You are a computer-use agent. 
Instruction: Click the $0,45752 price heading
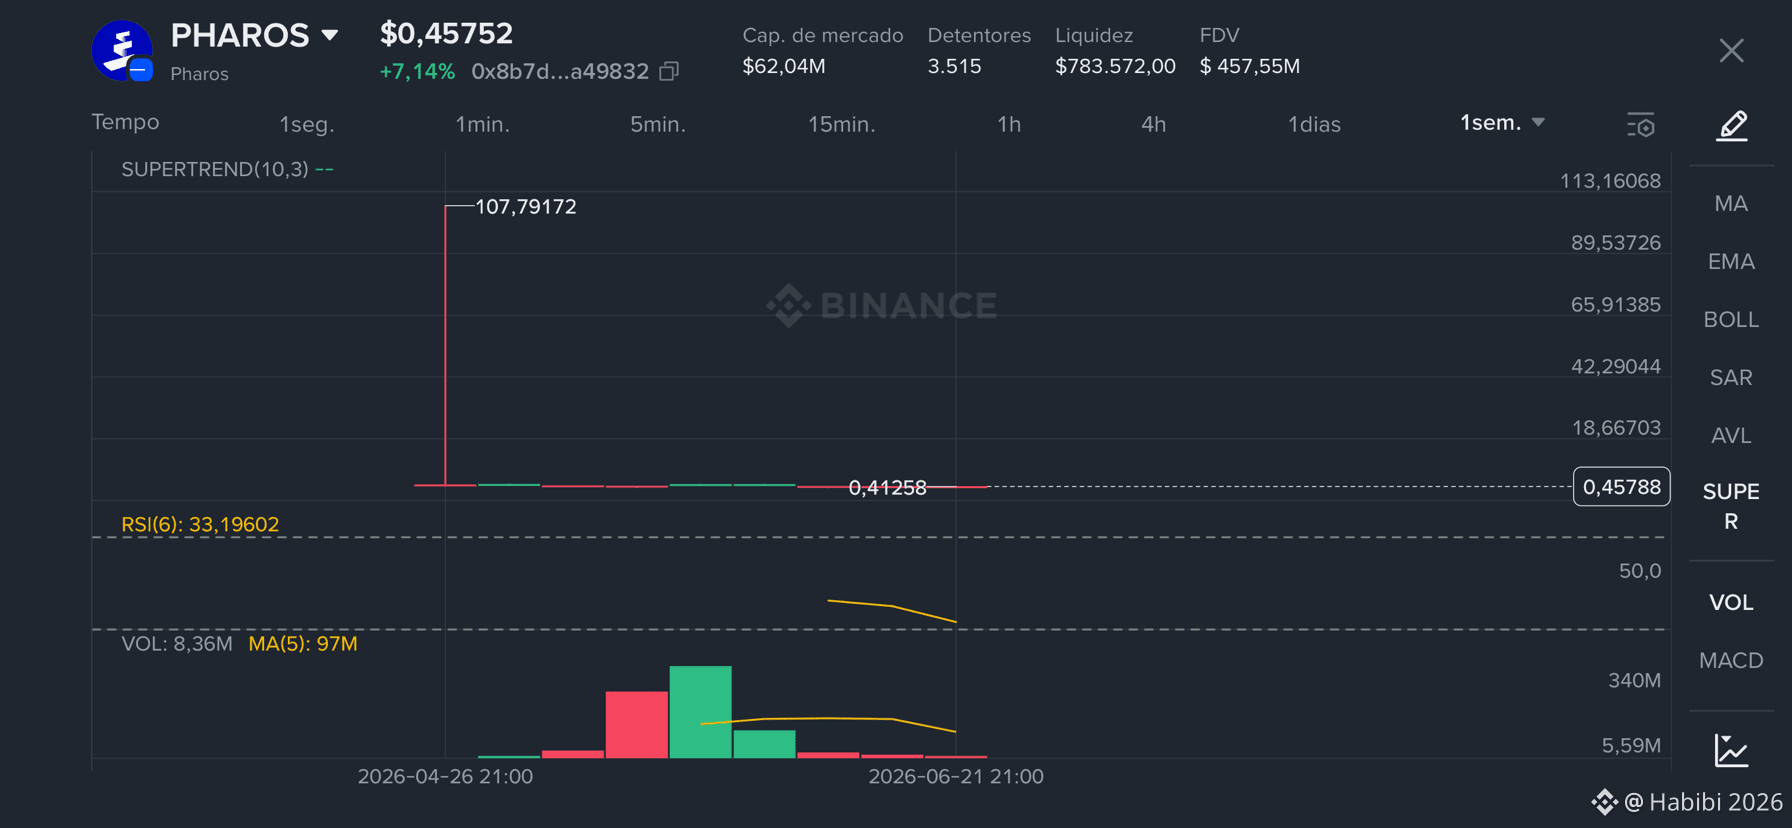tap(446, 34)
